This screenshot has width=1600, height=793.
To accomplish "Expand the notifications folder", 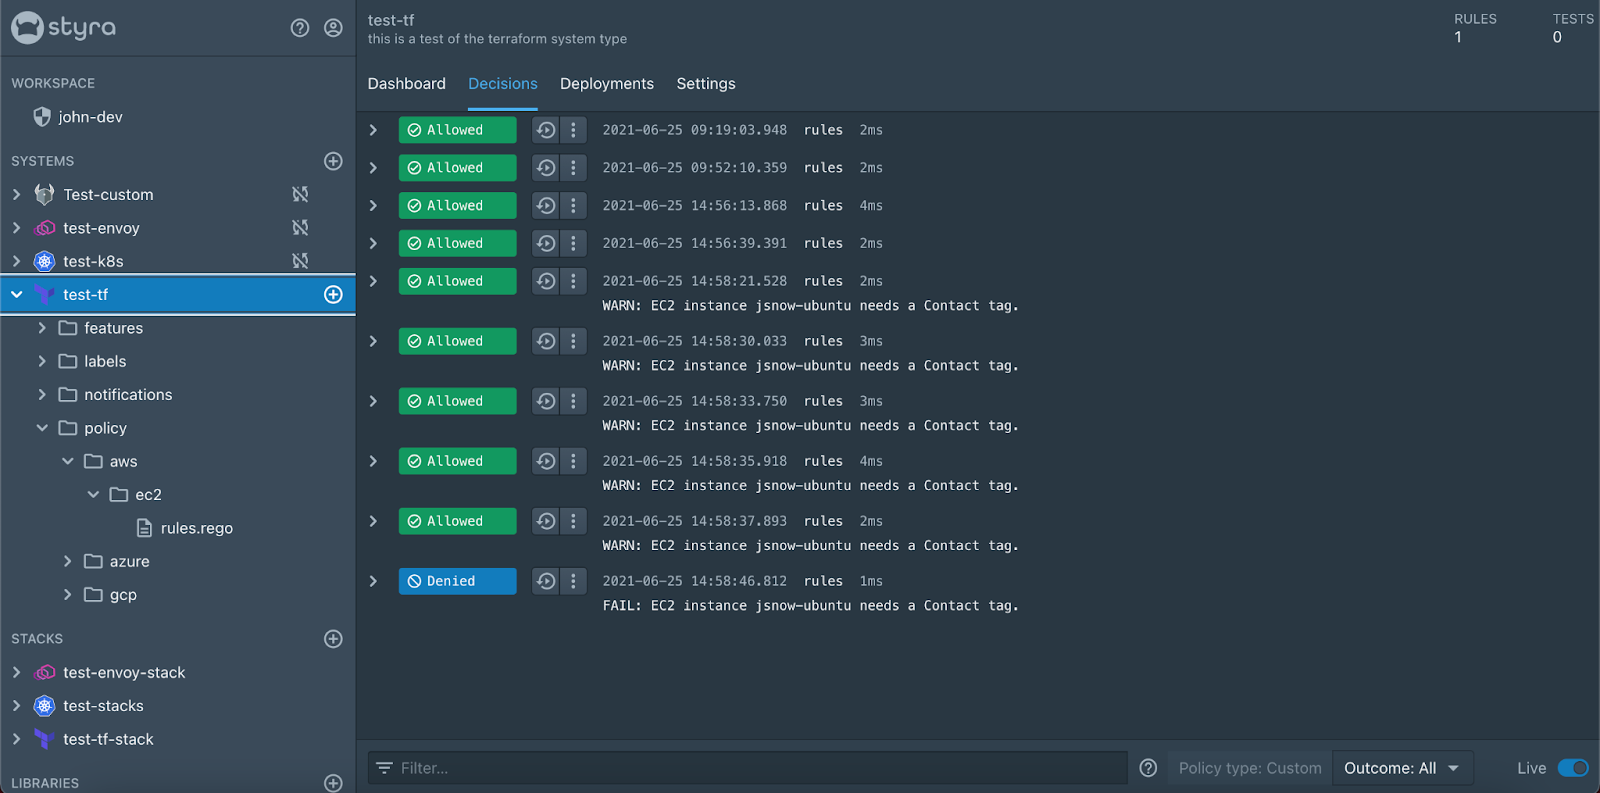I will 42,395.
